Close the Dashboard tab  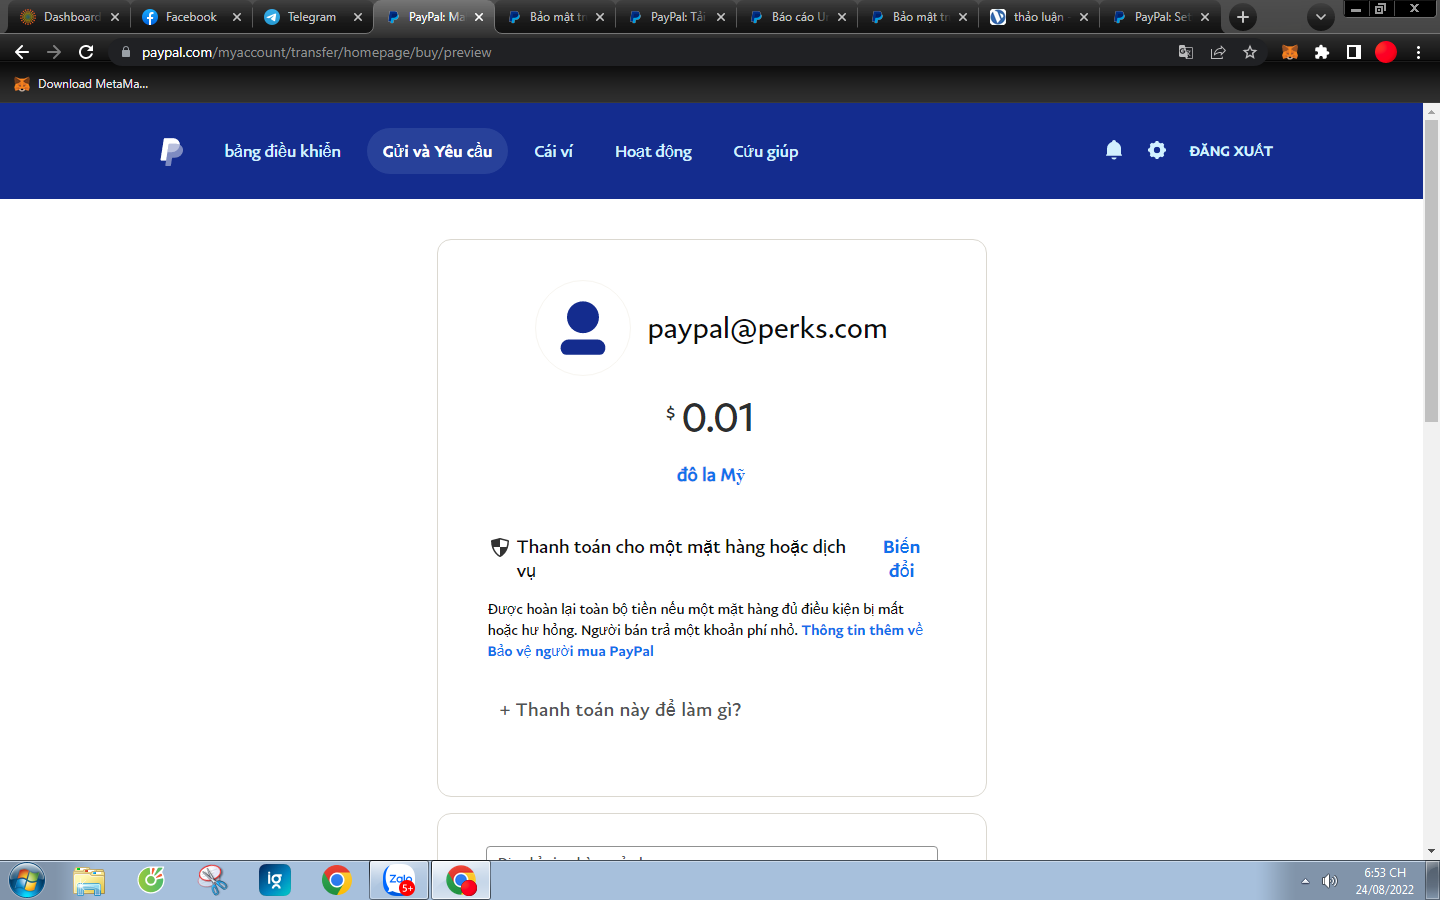point(115,17)
